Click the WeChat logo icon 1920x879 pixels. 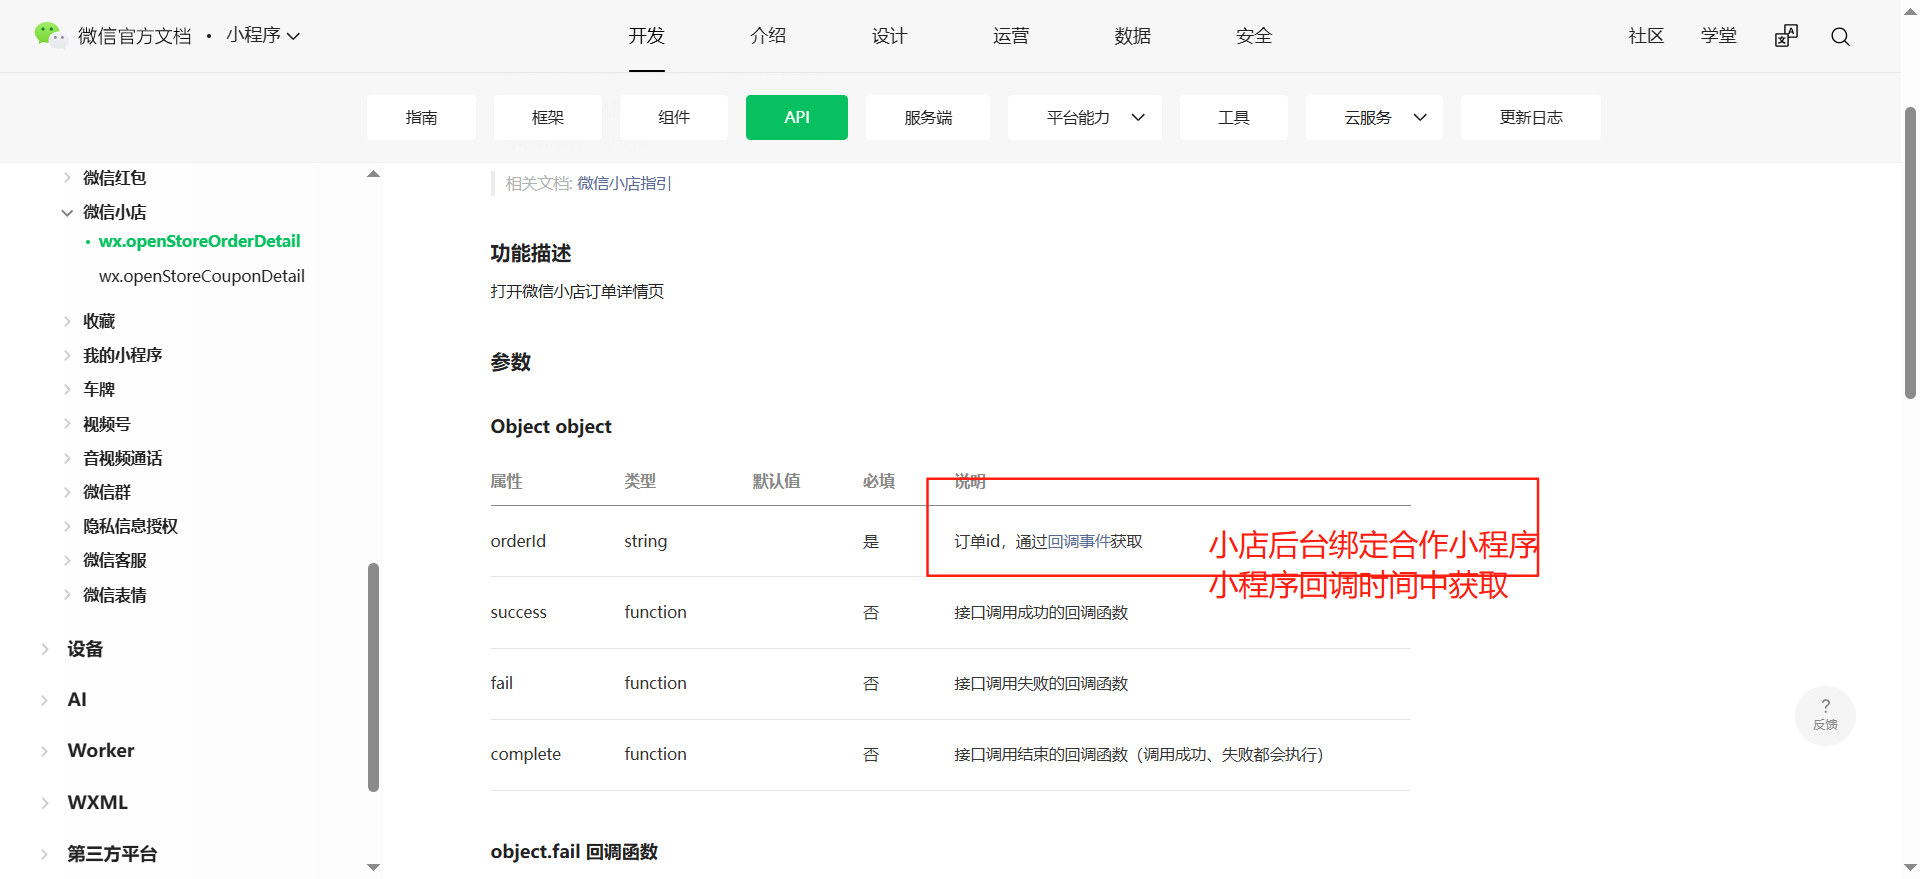click(49, 35)
